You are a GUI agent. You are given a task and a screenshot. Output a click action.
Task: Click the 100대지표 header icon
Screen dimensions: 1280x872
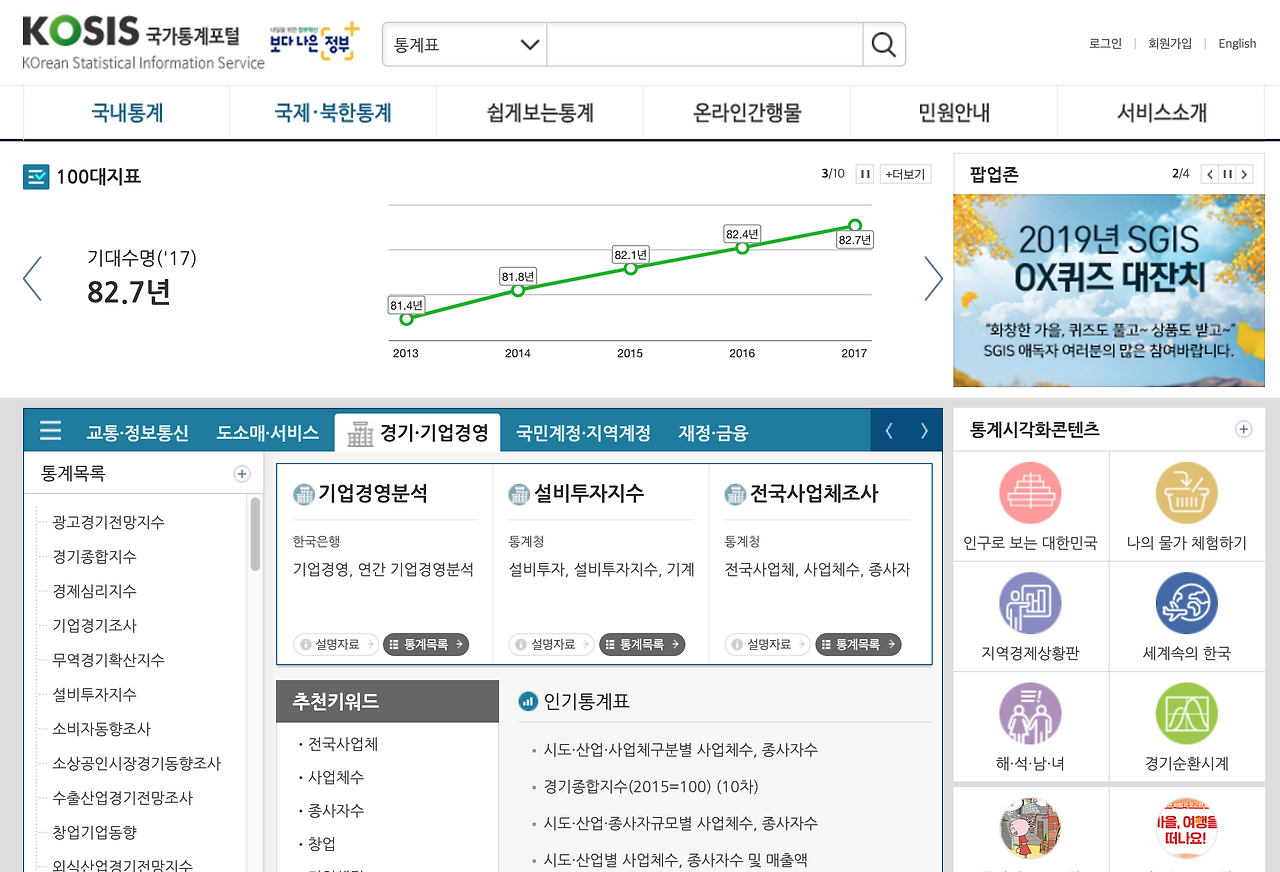36,177
